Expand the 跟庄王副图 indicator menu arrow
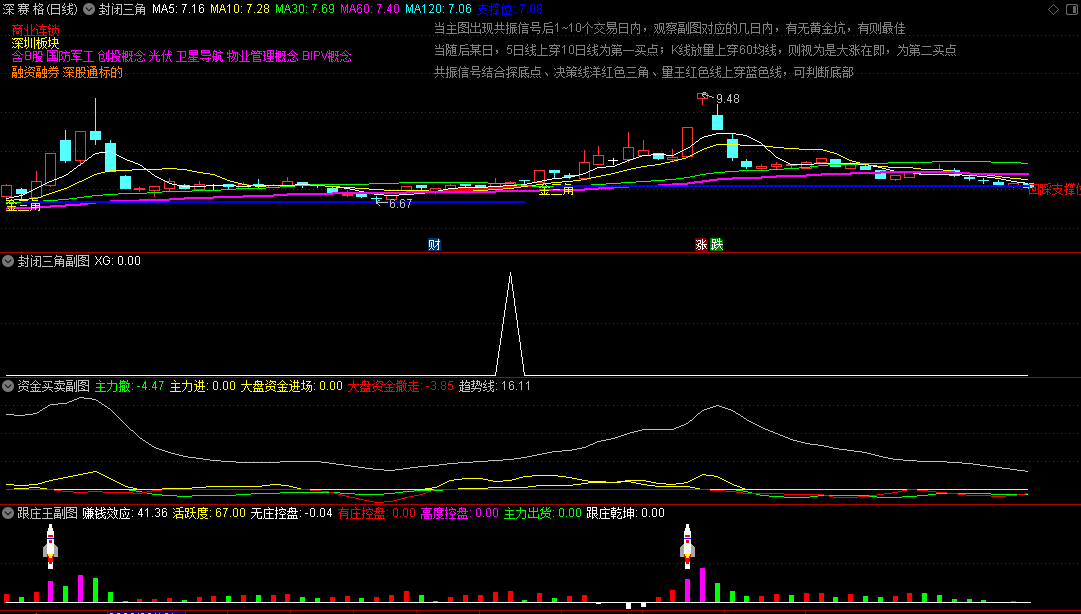Viewport: 1081px width, 614px height. (8, 513)
